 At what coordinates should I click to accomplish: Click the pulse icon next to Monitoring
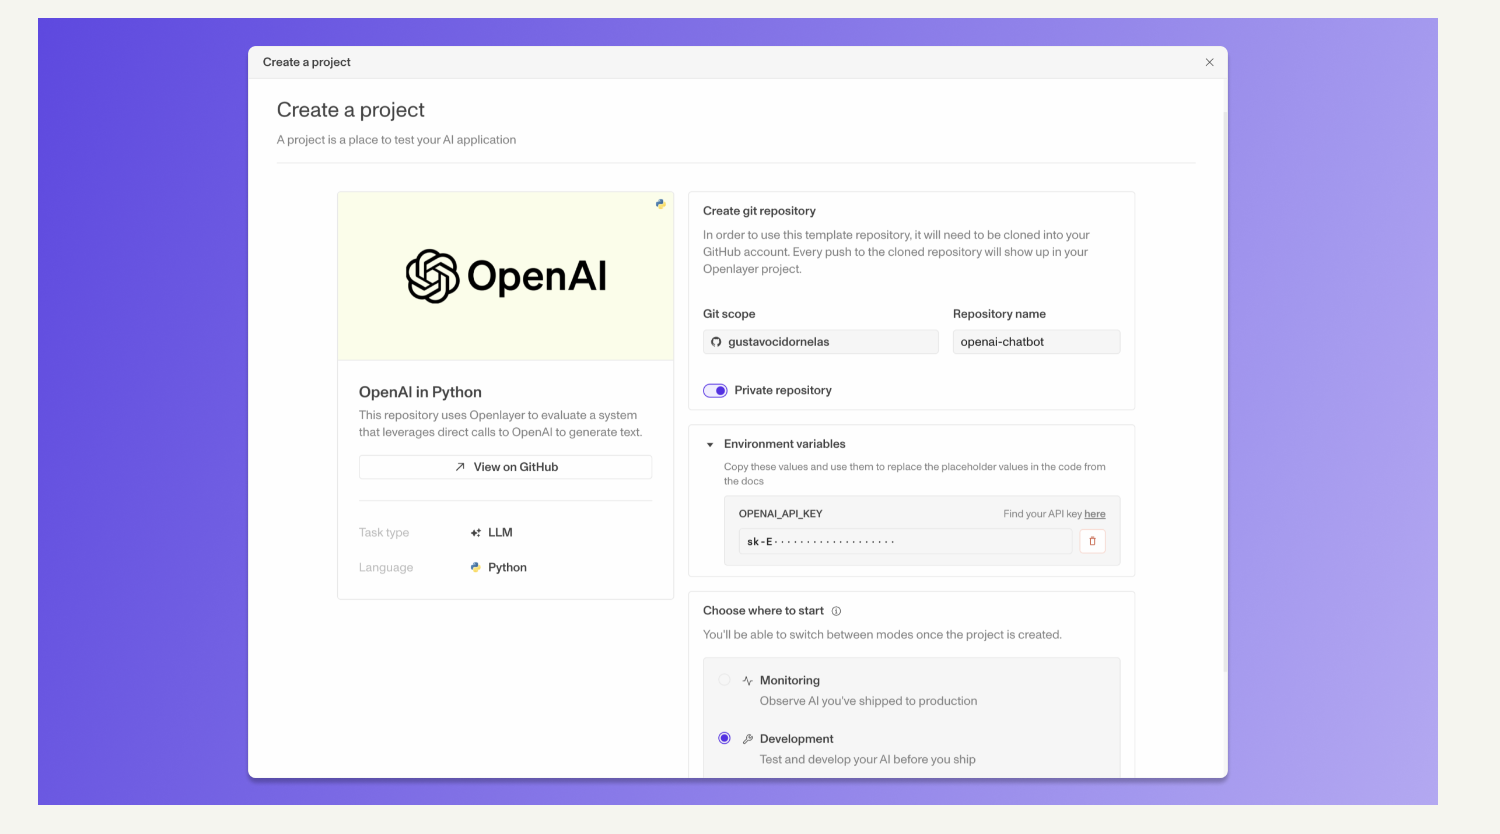tap(747, 681)
